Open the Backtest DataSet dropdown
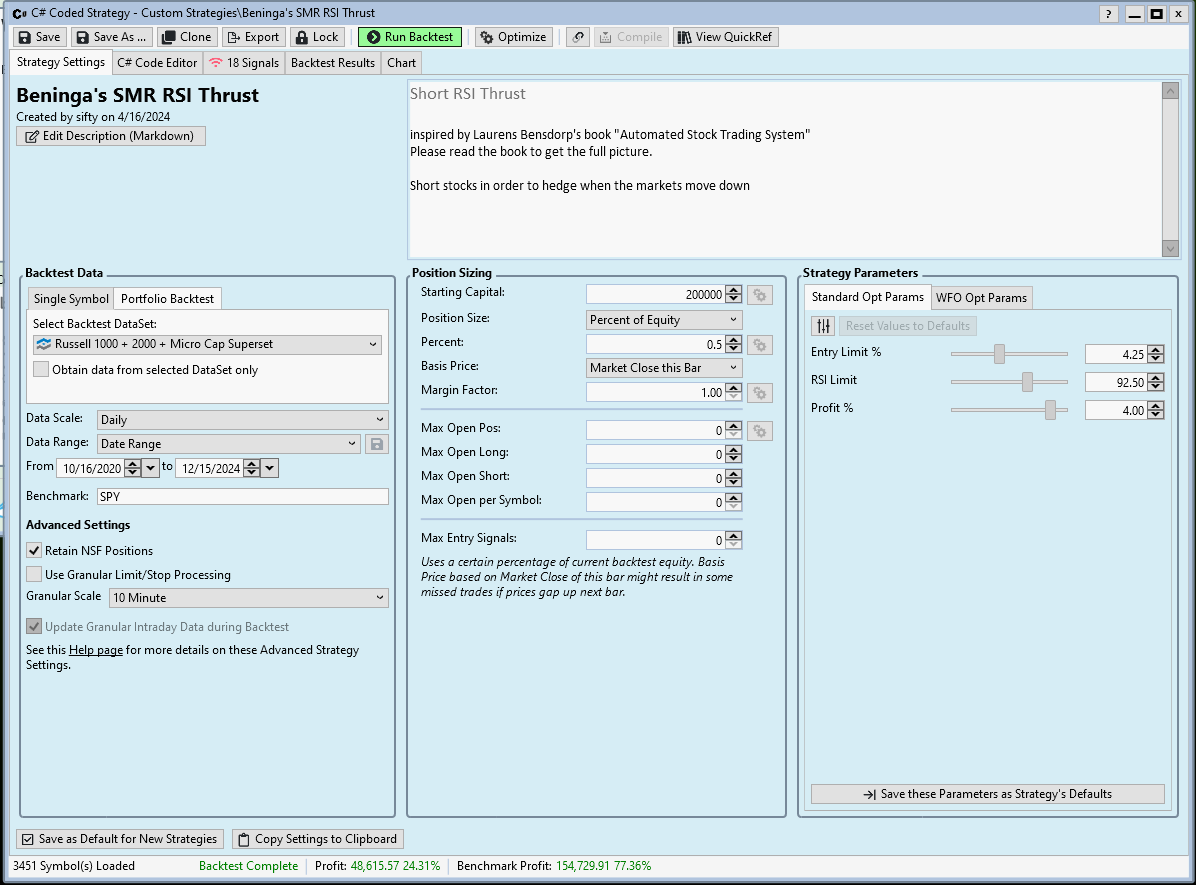Image resolution: width=1196 pixels, height=885 pixels. (207, 344)
